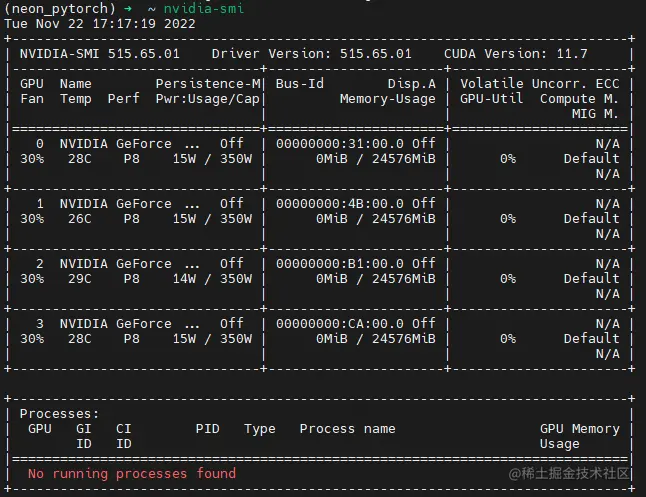Click the Process name column header
Viewport: 646px width, 497px height.
click(x=347, y=429)
